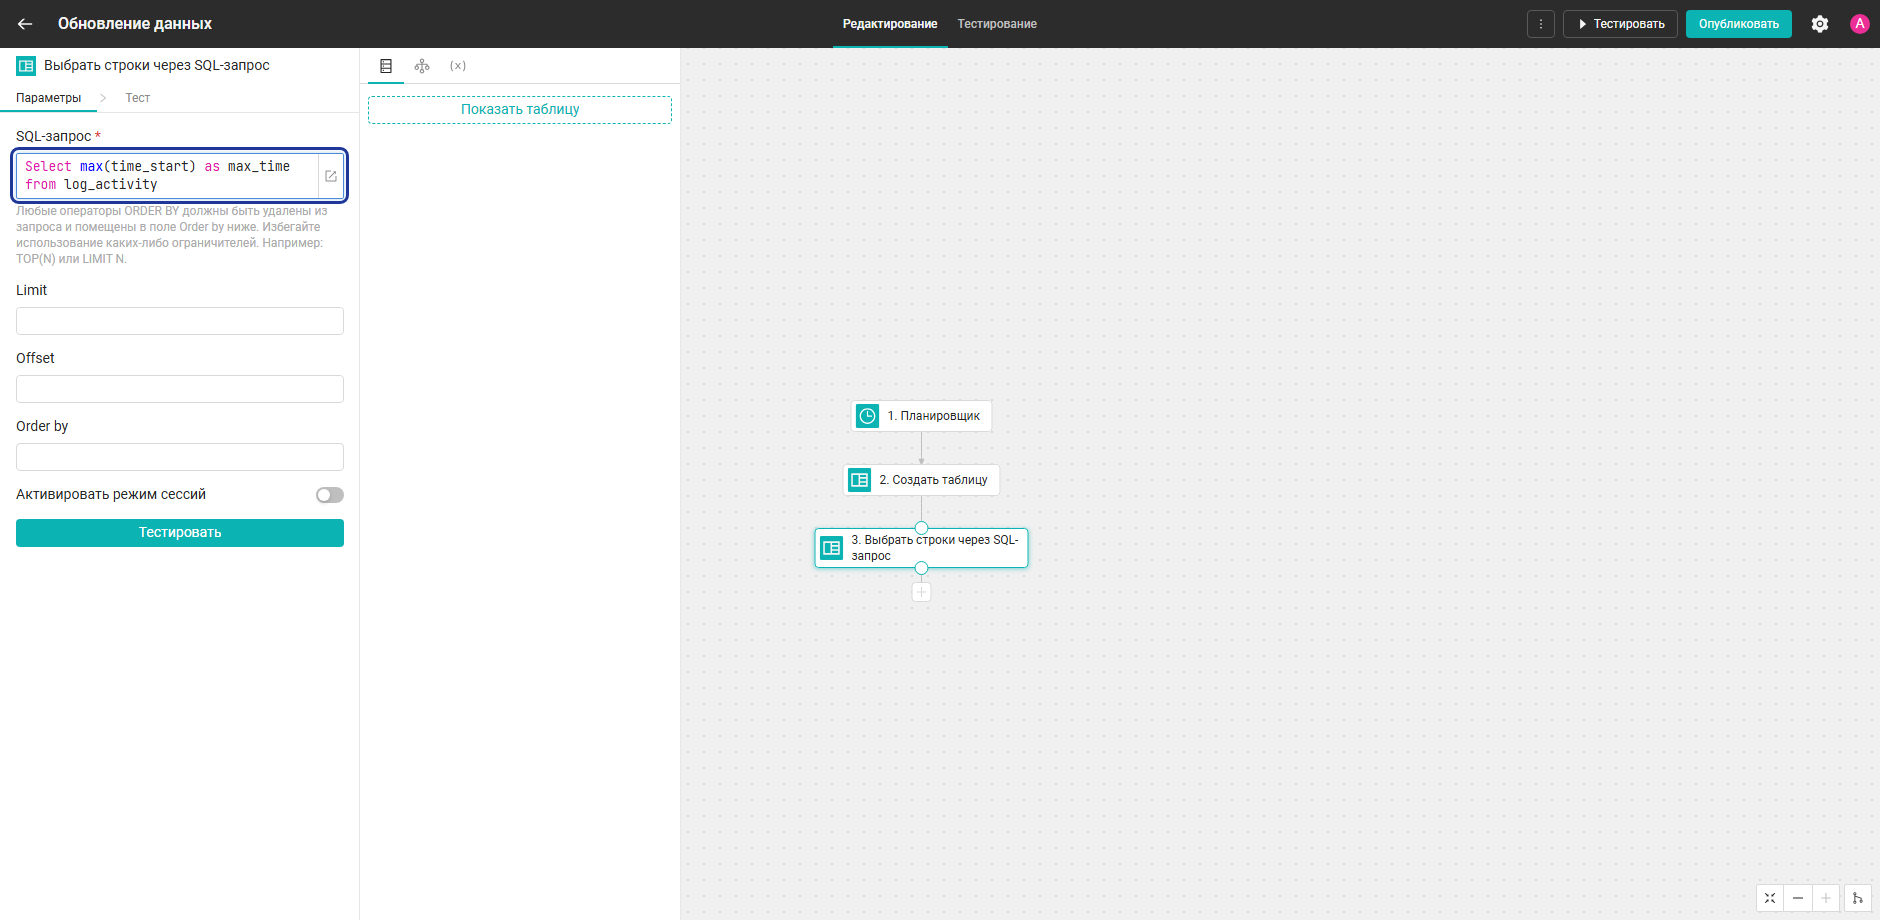Click the Order by input field
This screenshot has width=1880, height=920.
click(180, 457)
